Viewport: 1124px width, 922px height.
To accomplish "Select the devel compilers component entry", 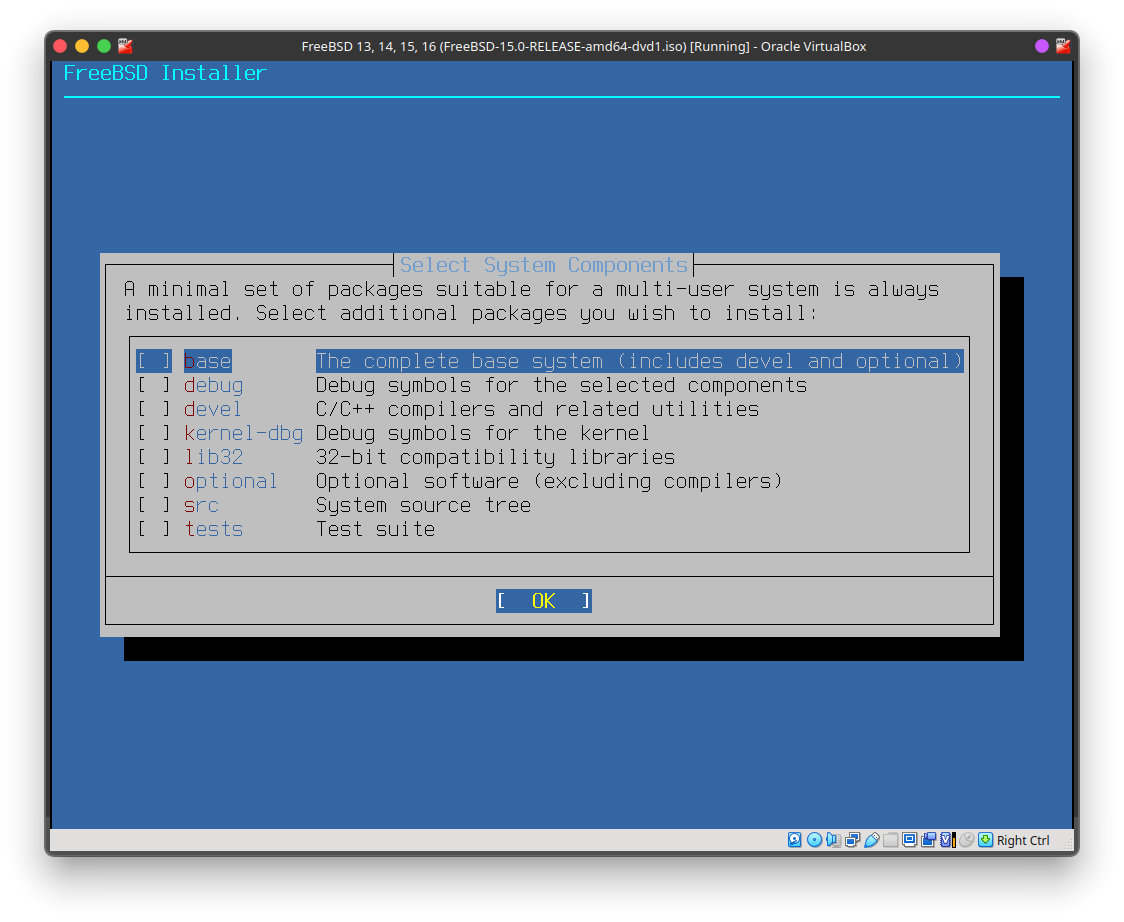I will click(x=212, y=409).
